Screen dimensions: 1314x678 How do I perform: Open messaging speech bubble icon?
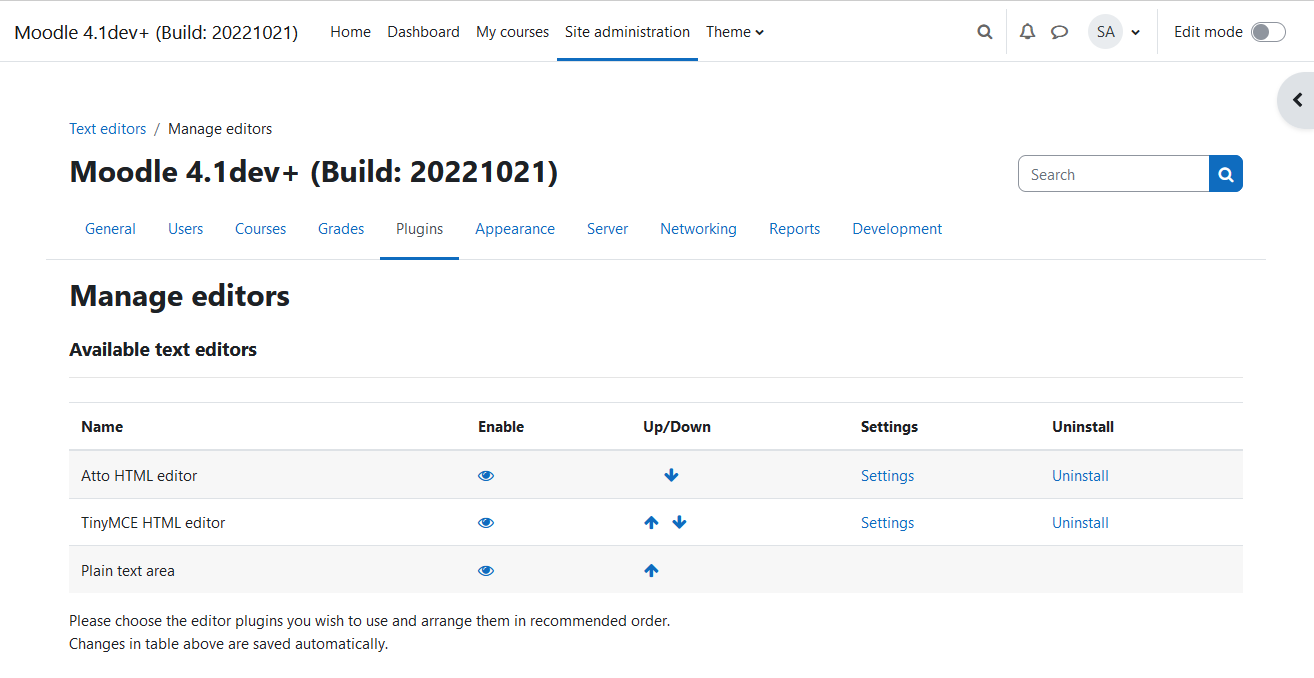point(1059,32)
